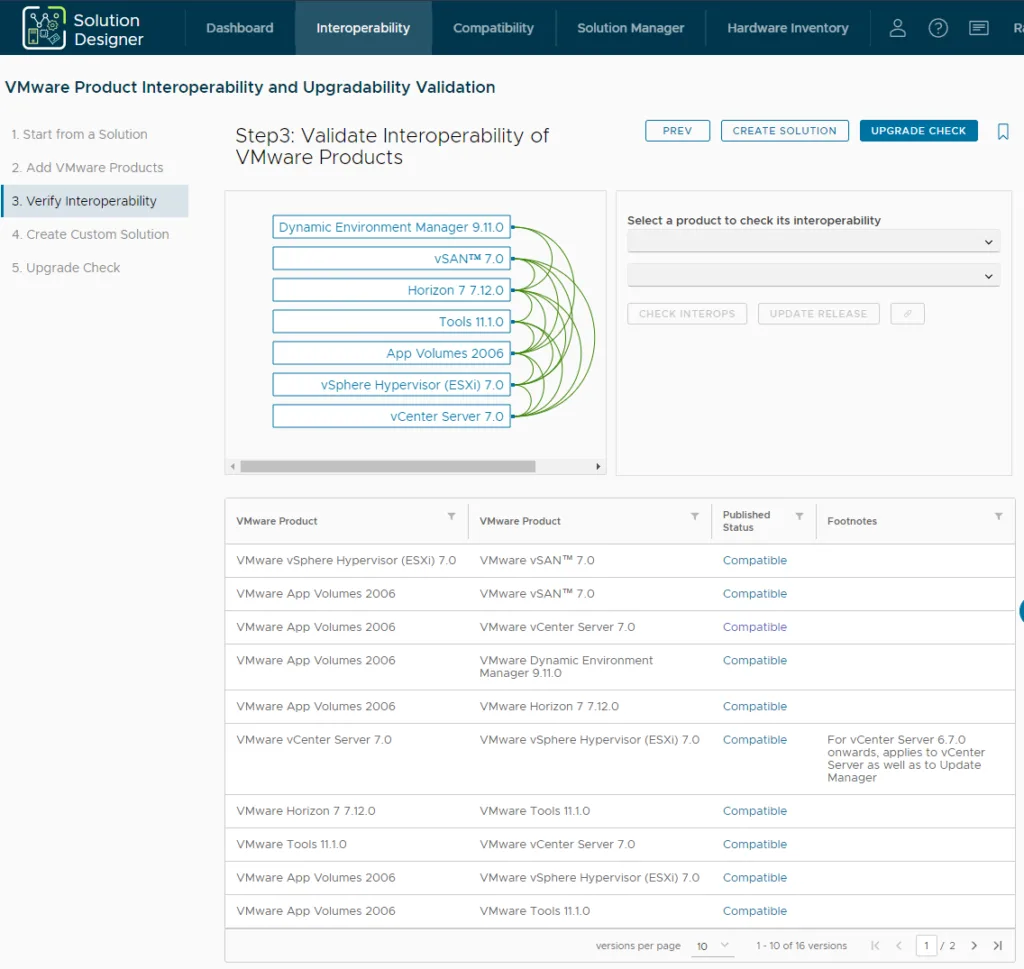
Task: Select the vSAN 7.0 node in diagram
Action: tap(391, 259)
